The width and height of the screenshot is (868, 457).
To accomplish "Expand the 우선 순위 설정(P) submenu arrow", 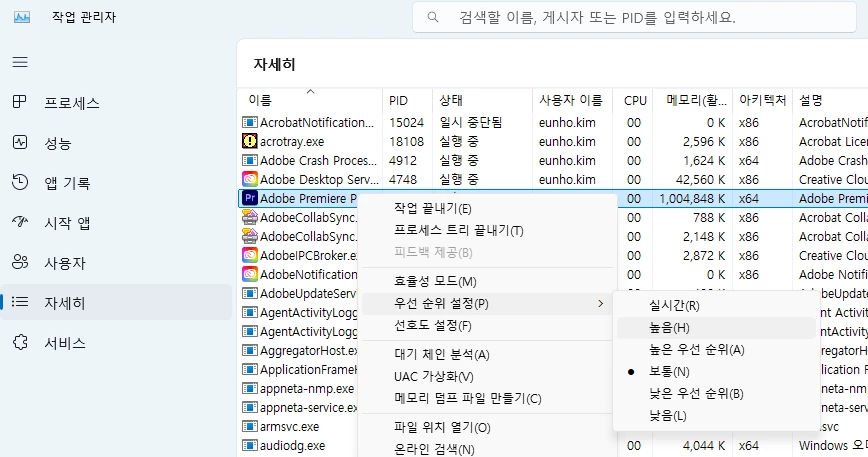I will [x=601, y=304].
